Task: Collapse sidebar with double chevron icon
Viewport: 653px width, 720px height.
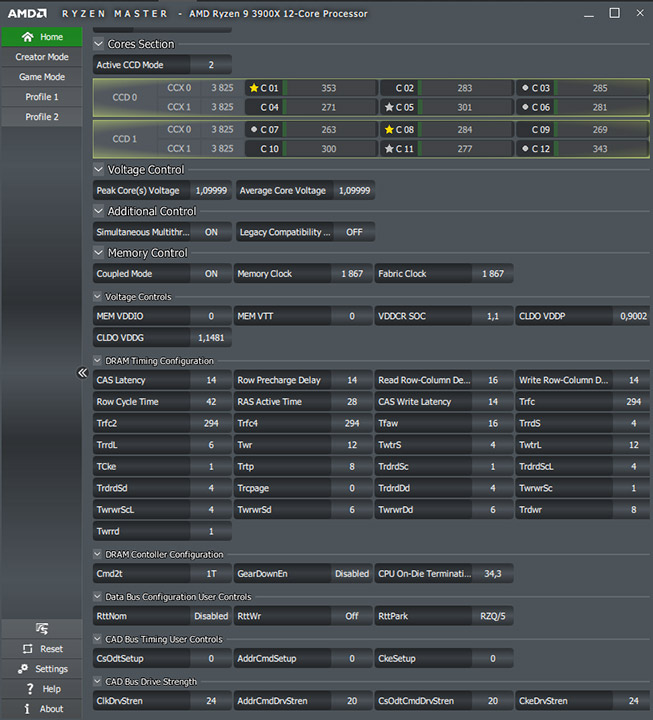Action: click(x=82, y=372)
